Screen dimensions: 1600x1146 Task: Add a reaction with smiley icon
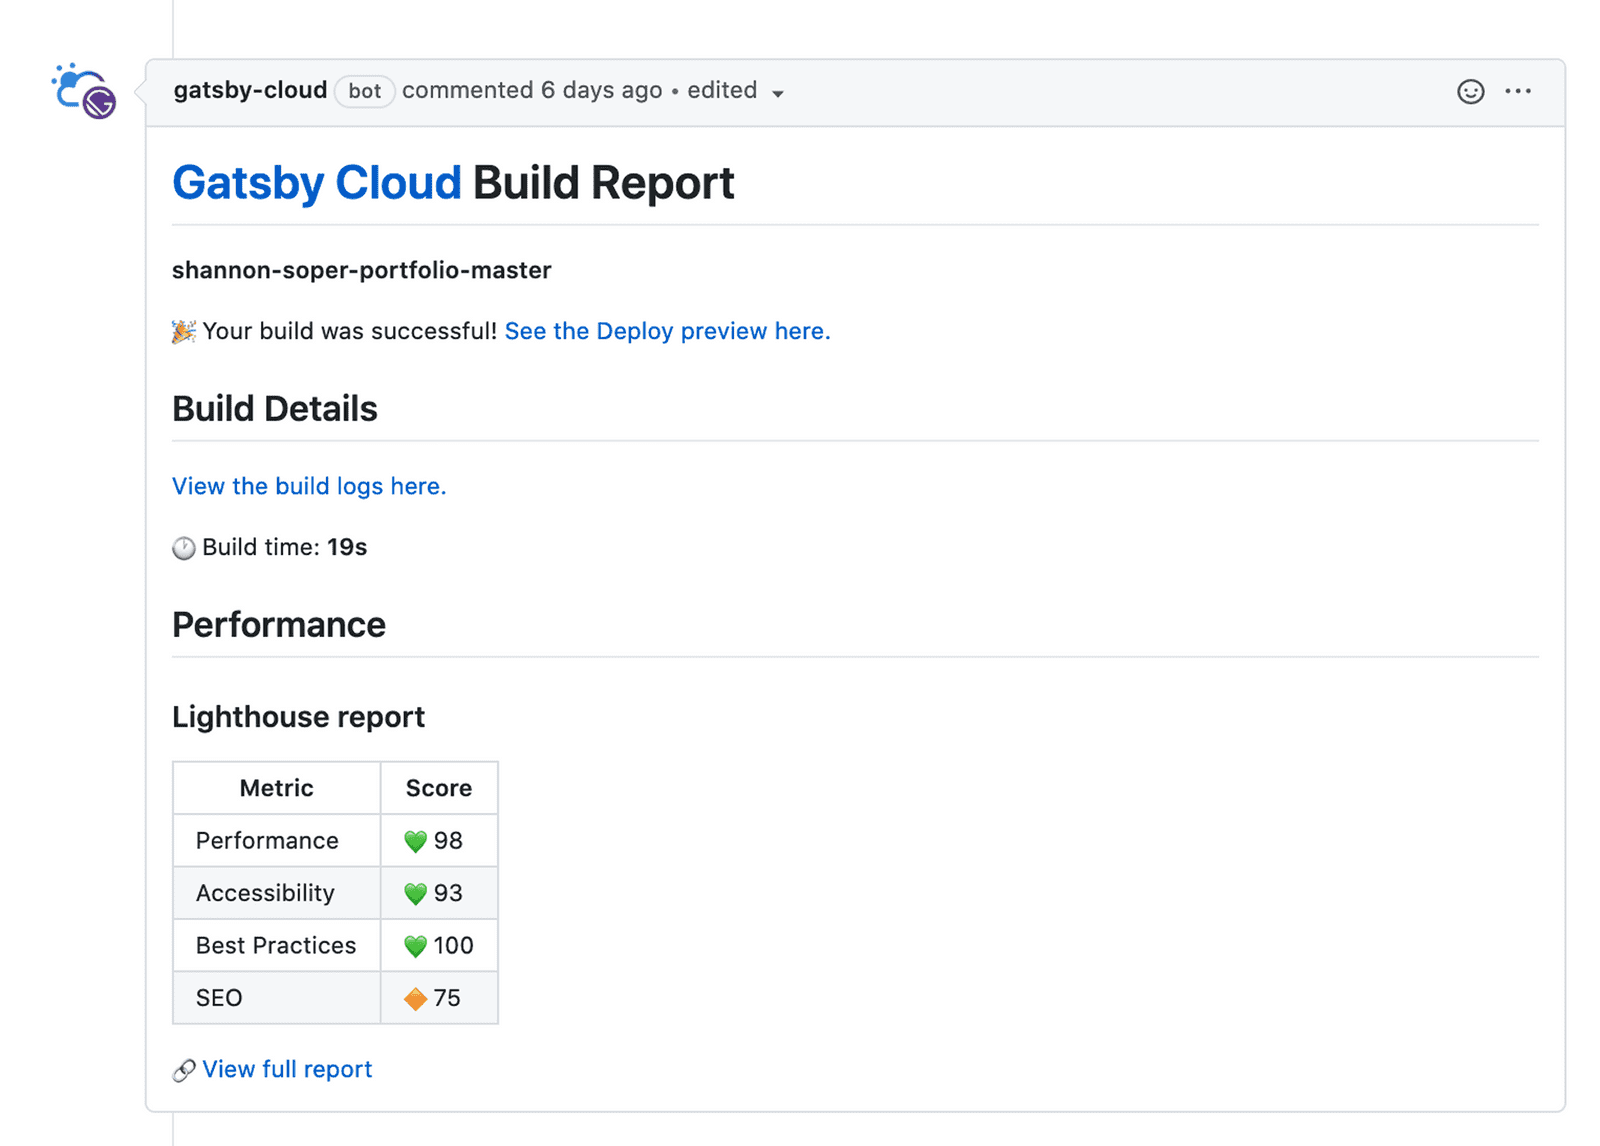pyautogui.click(x=1470, y=92)
